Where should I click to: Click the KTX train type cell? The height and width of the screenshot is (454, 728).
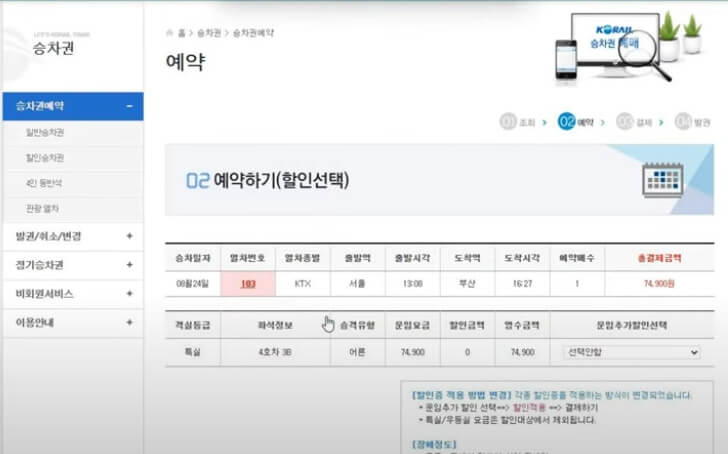coord(303,284)
